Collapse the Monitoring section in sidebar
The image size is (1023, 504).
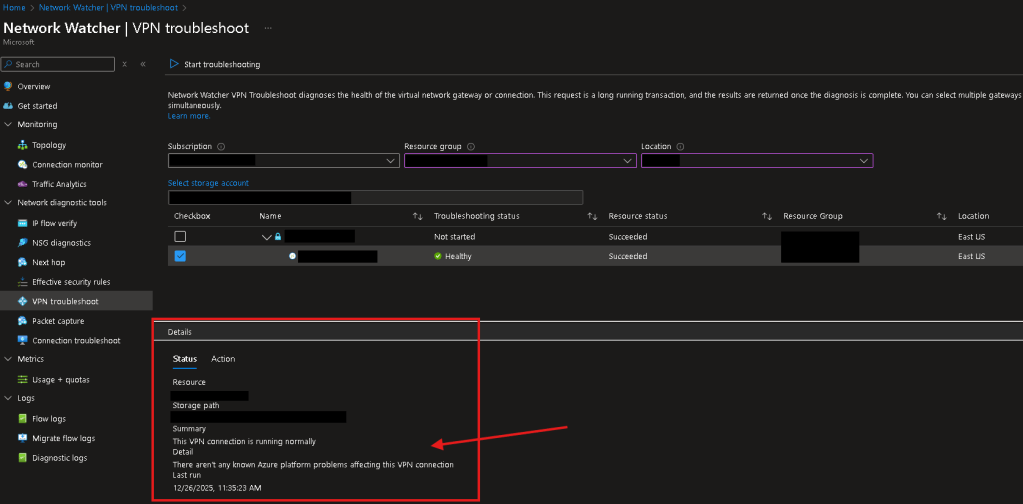click(x=8, y=125)
